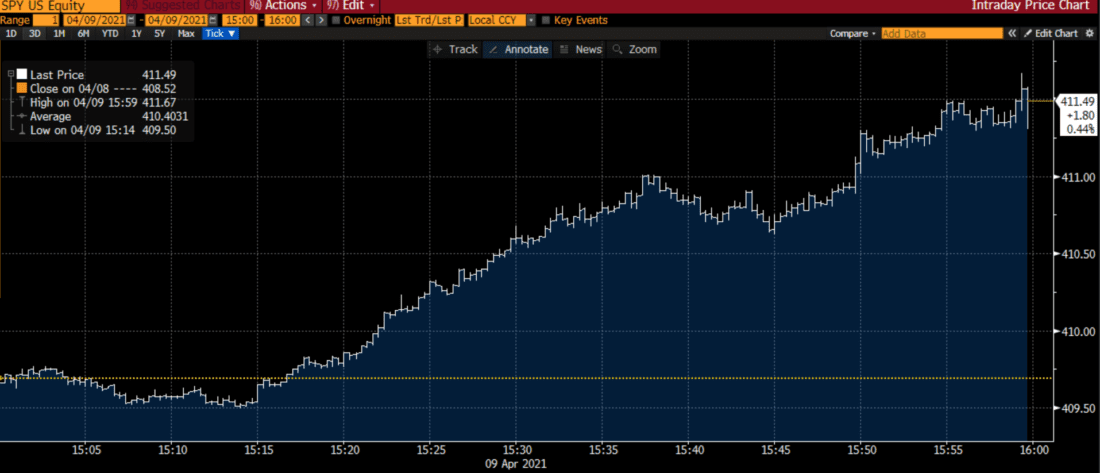Open the chart settings gear icon
This screenshot has width=1100, height=473.
(1089, 33)
